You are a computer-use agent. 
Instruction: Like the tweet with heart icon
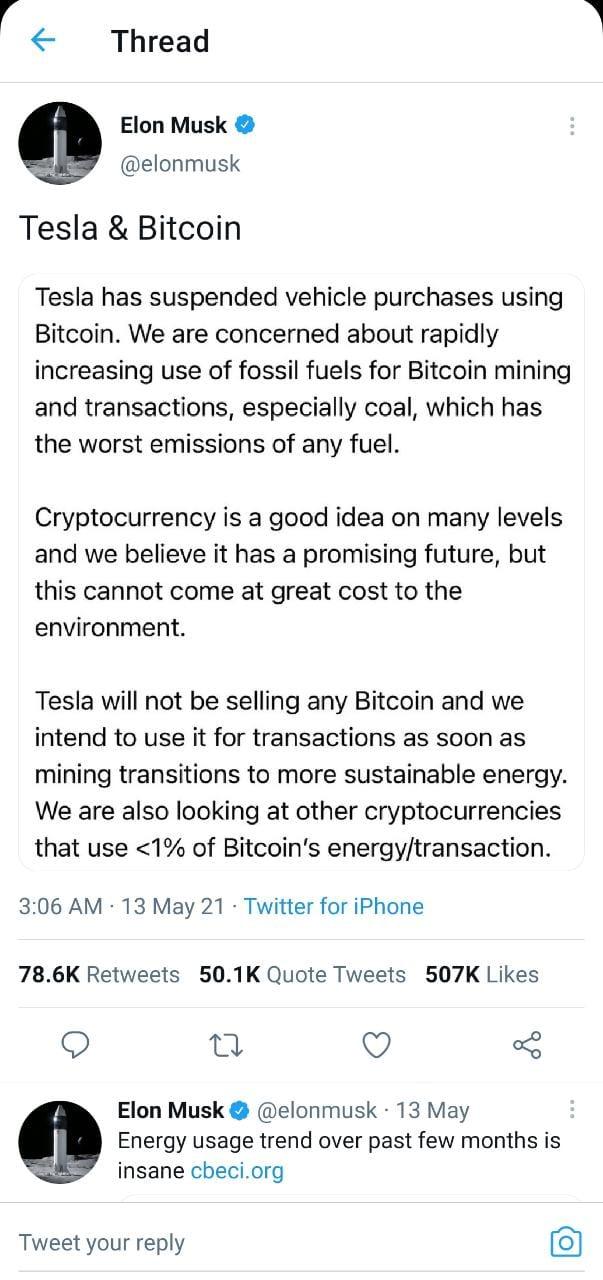coord(376,1045)
